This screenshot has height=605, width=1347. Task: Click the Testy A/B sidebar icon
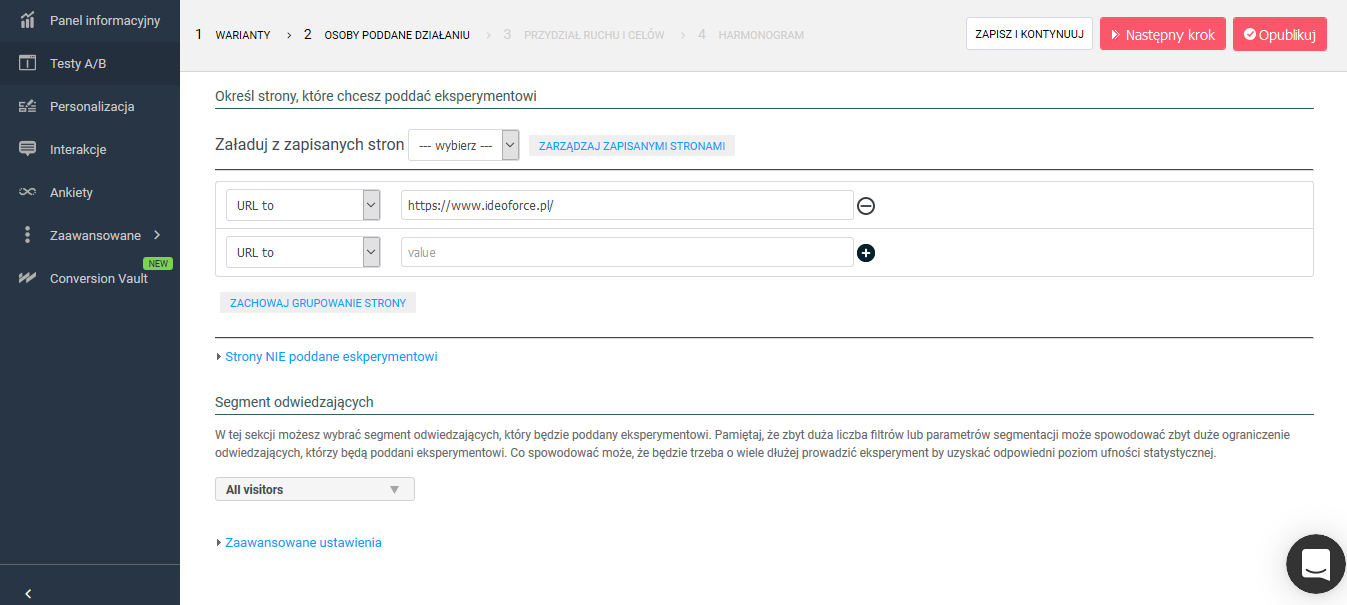click(28, 63)
